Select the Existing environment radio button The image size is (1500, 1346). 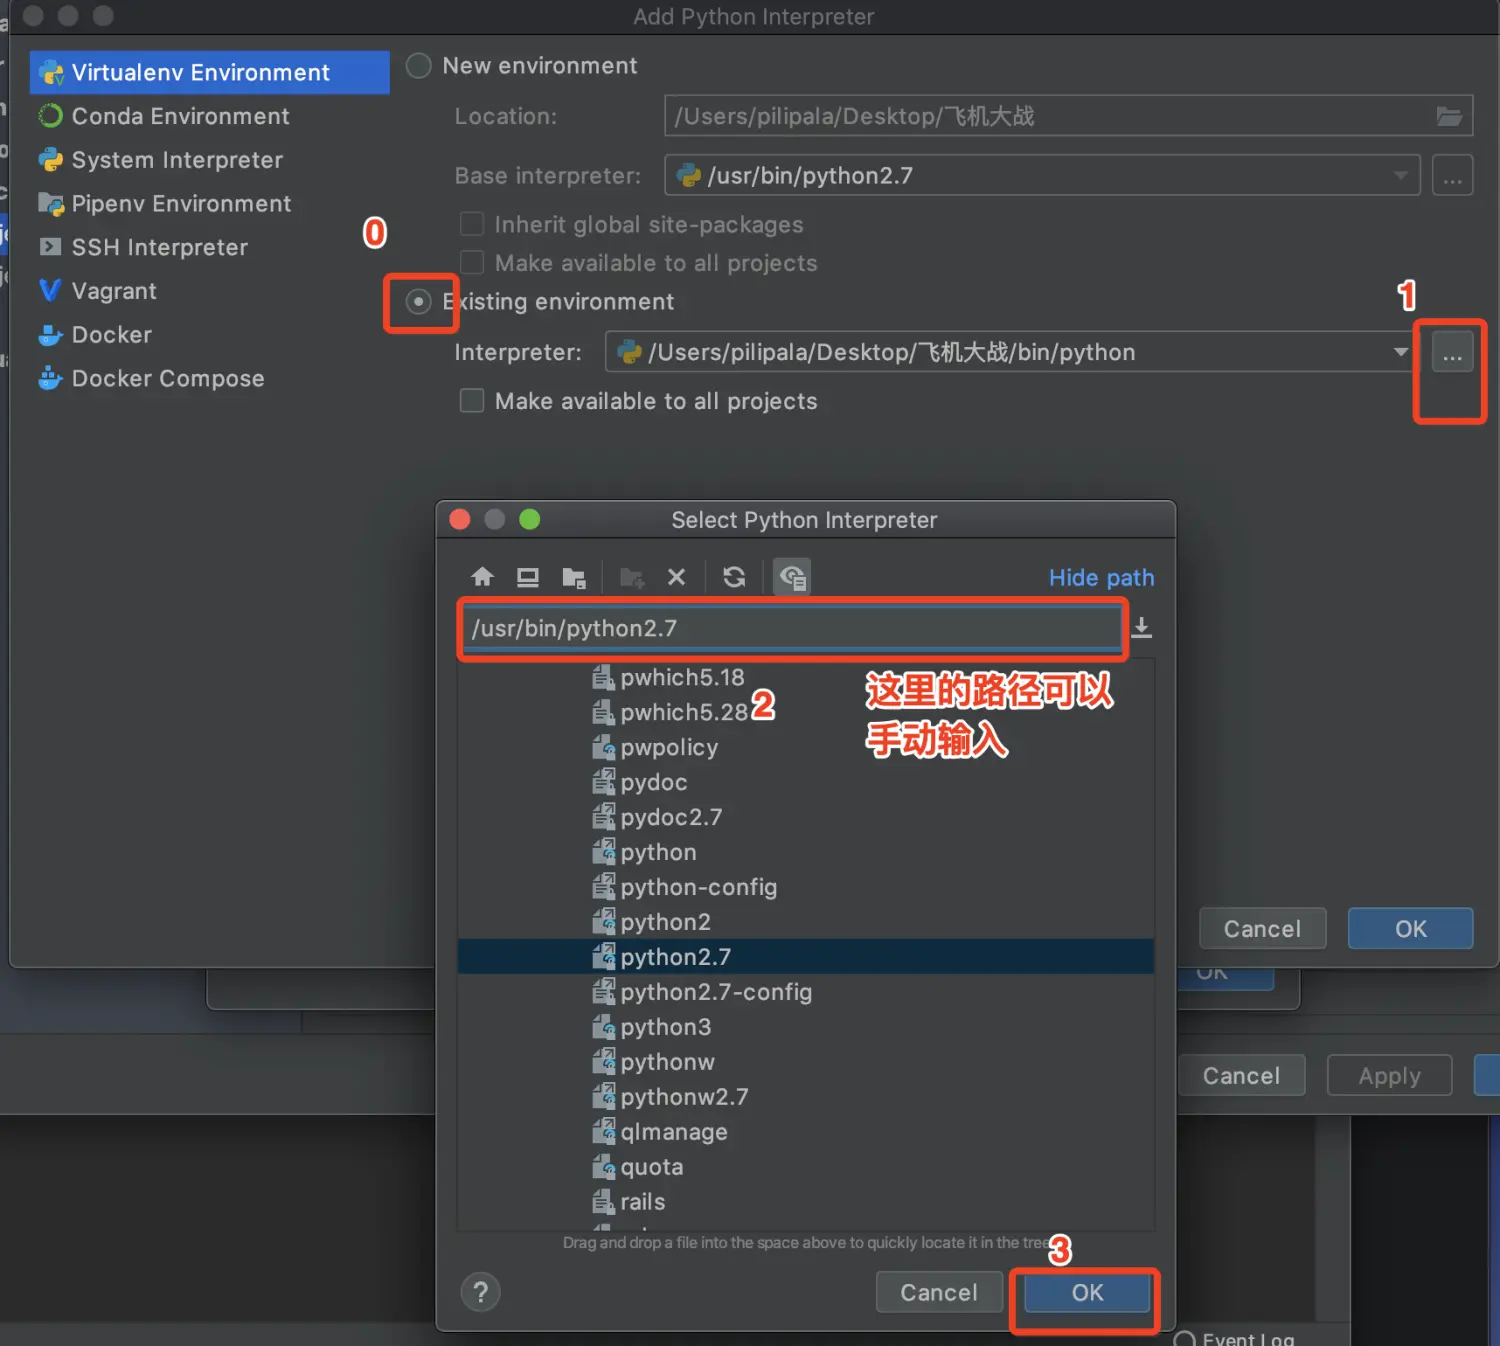pos(418,301)
